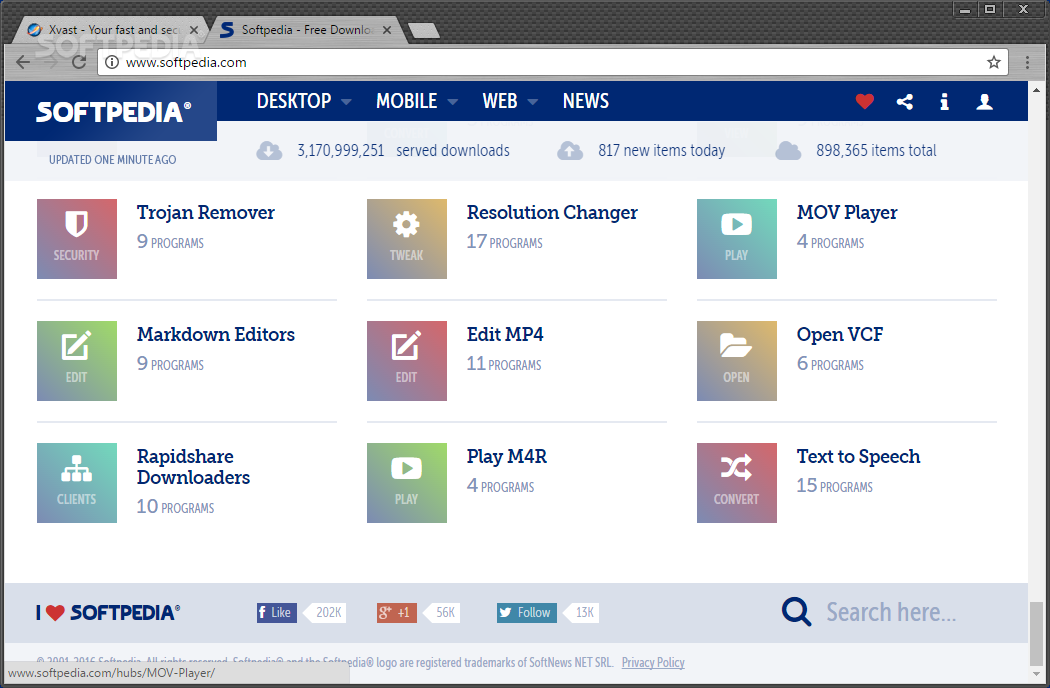Viewport: 1050px width, 688px height.
Task: Open the user account icon
Action: point(984,101)
